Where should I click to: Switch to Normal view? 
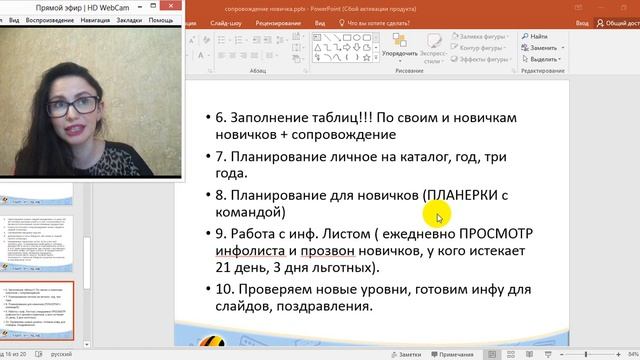(492, 354)
